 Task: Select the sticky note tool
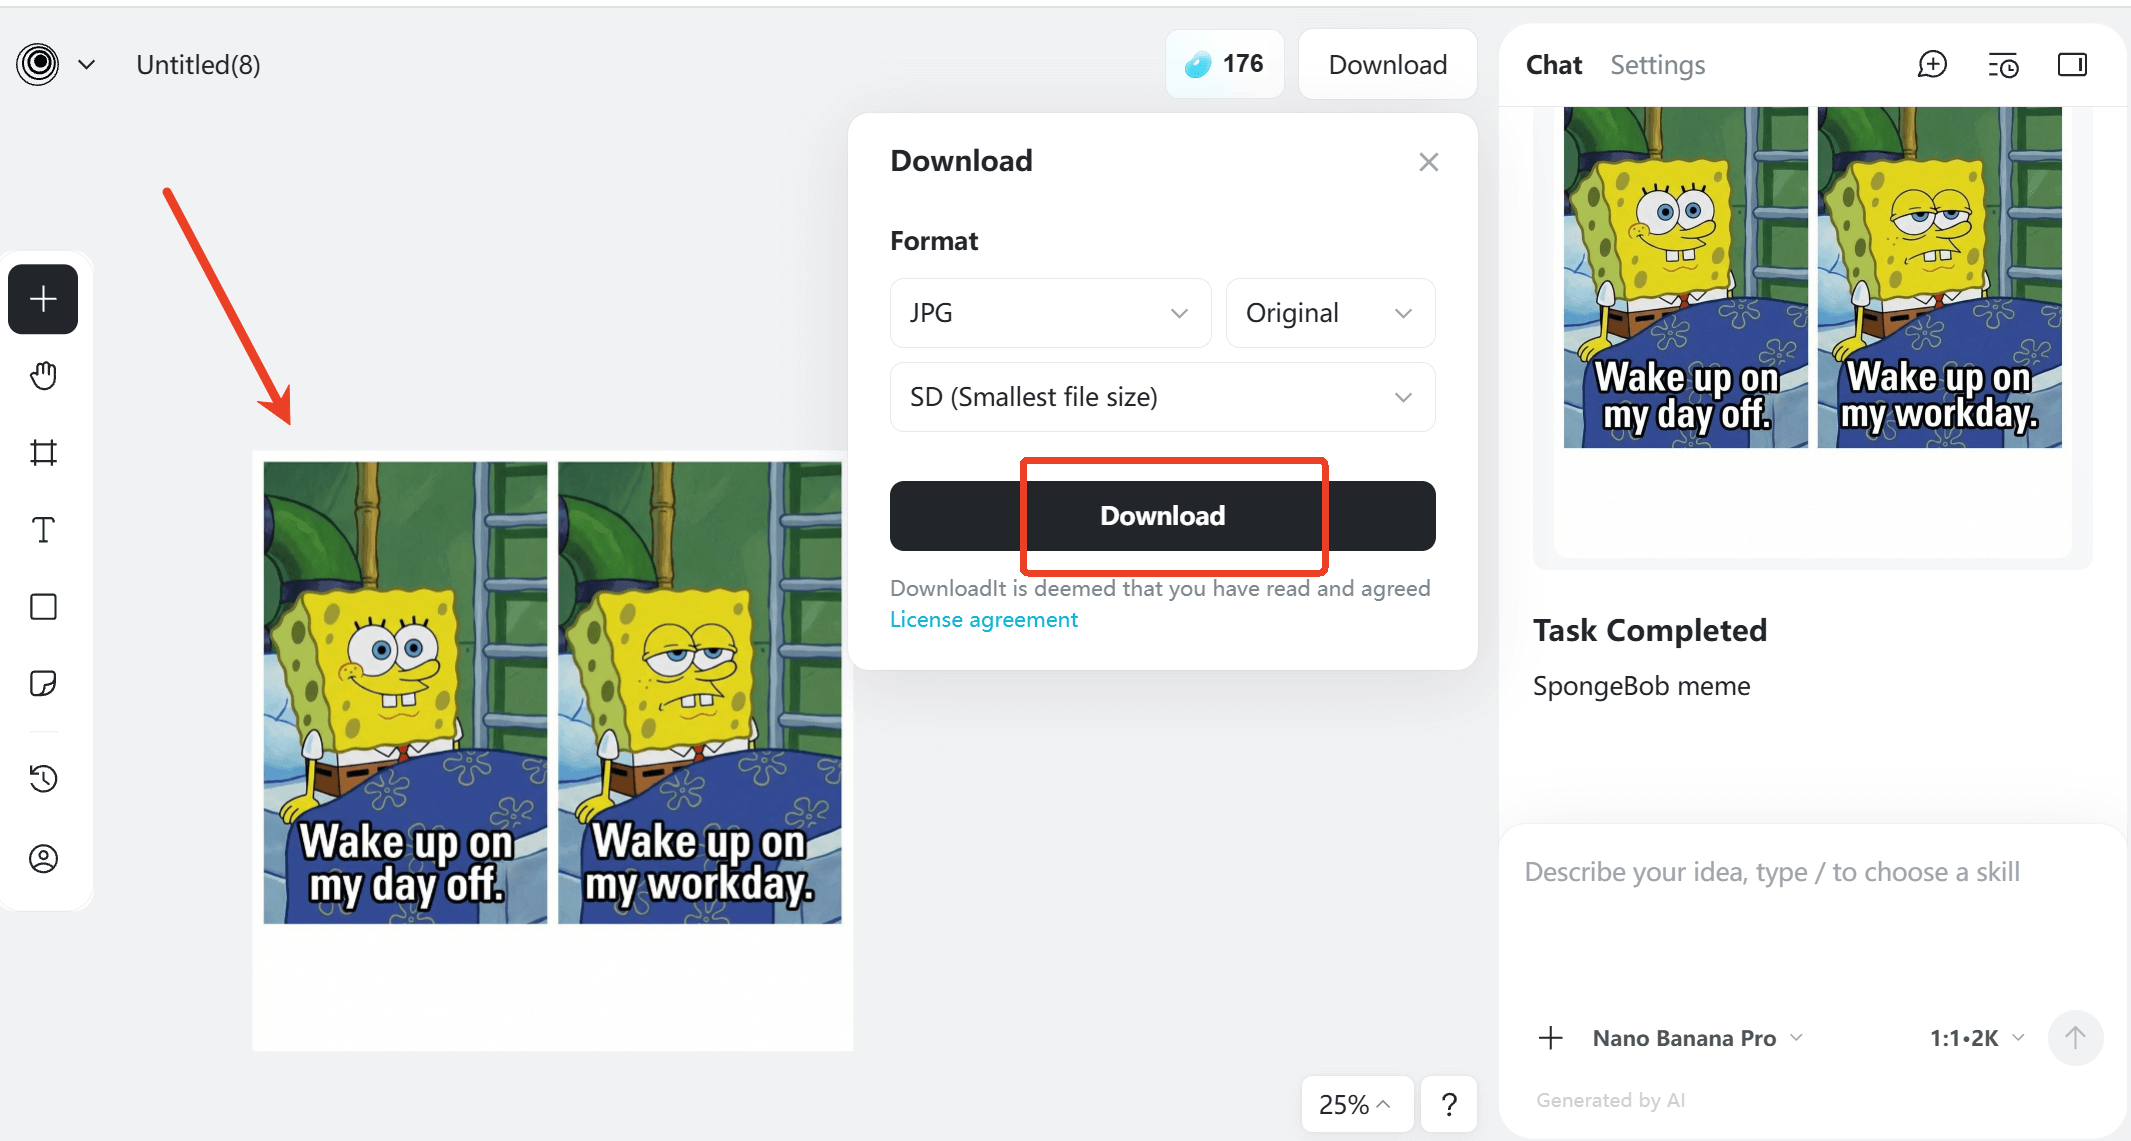point(43,684)
